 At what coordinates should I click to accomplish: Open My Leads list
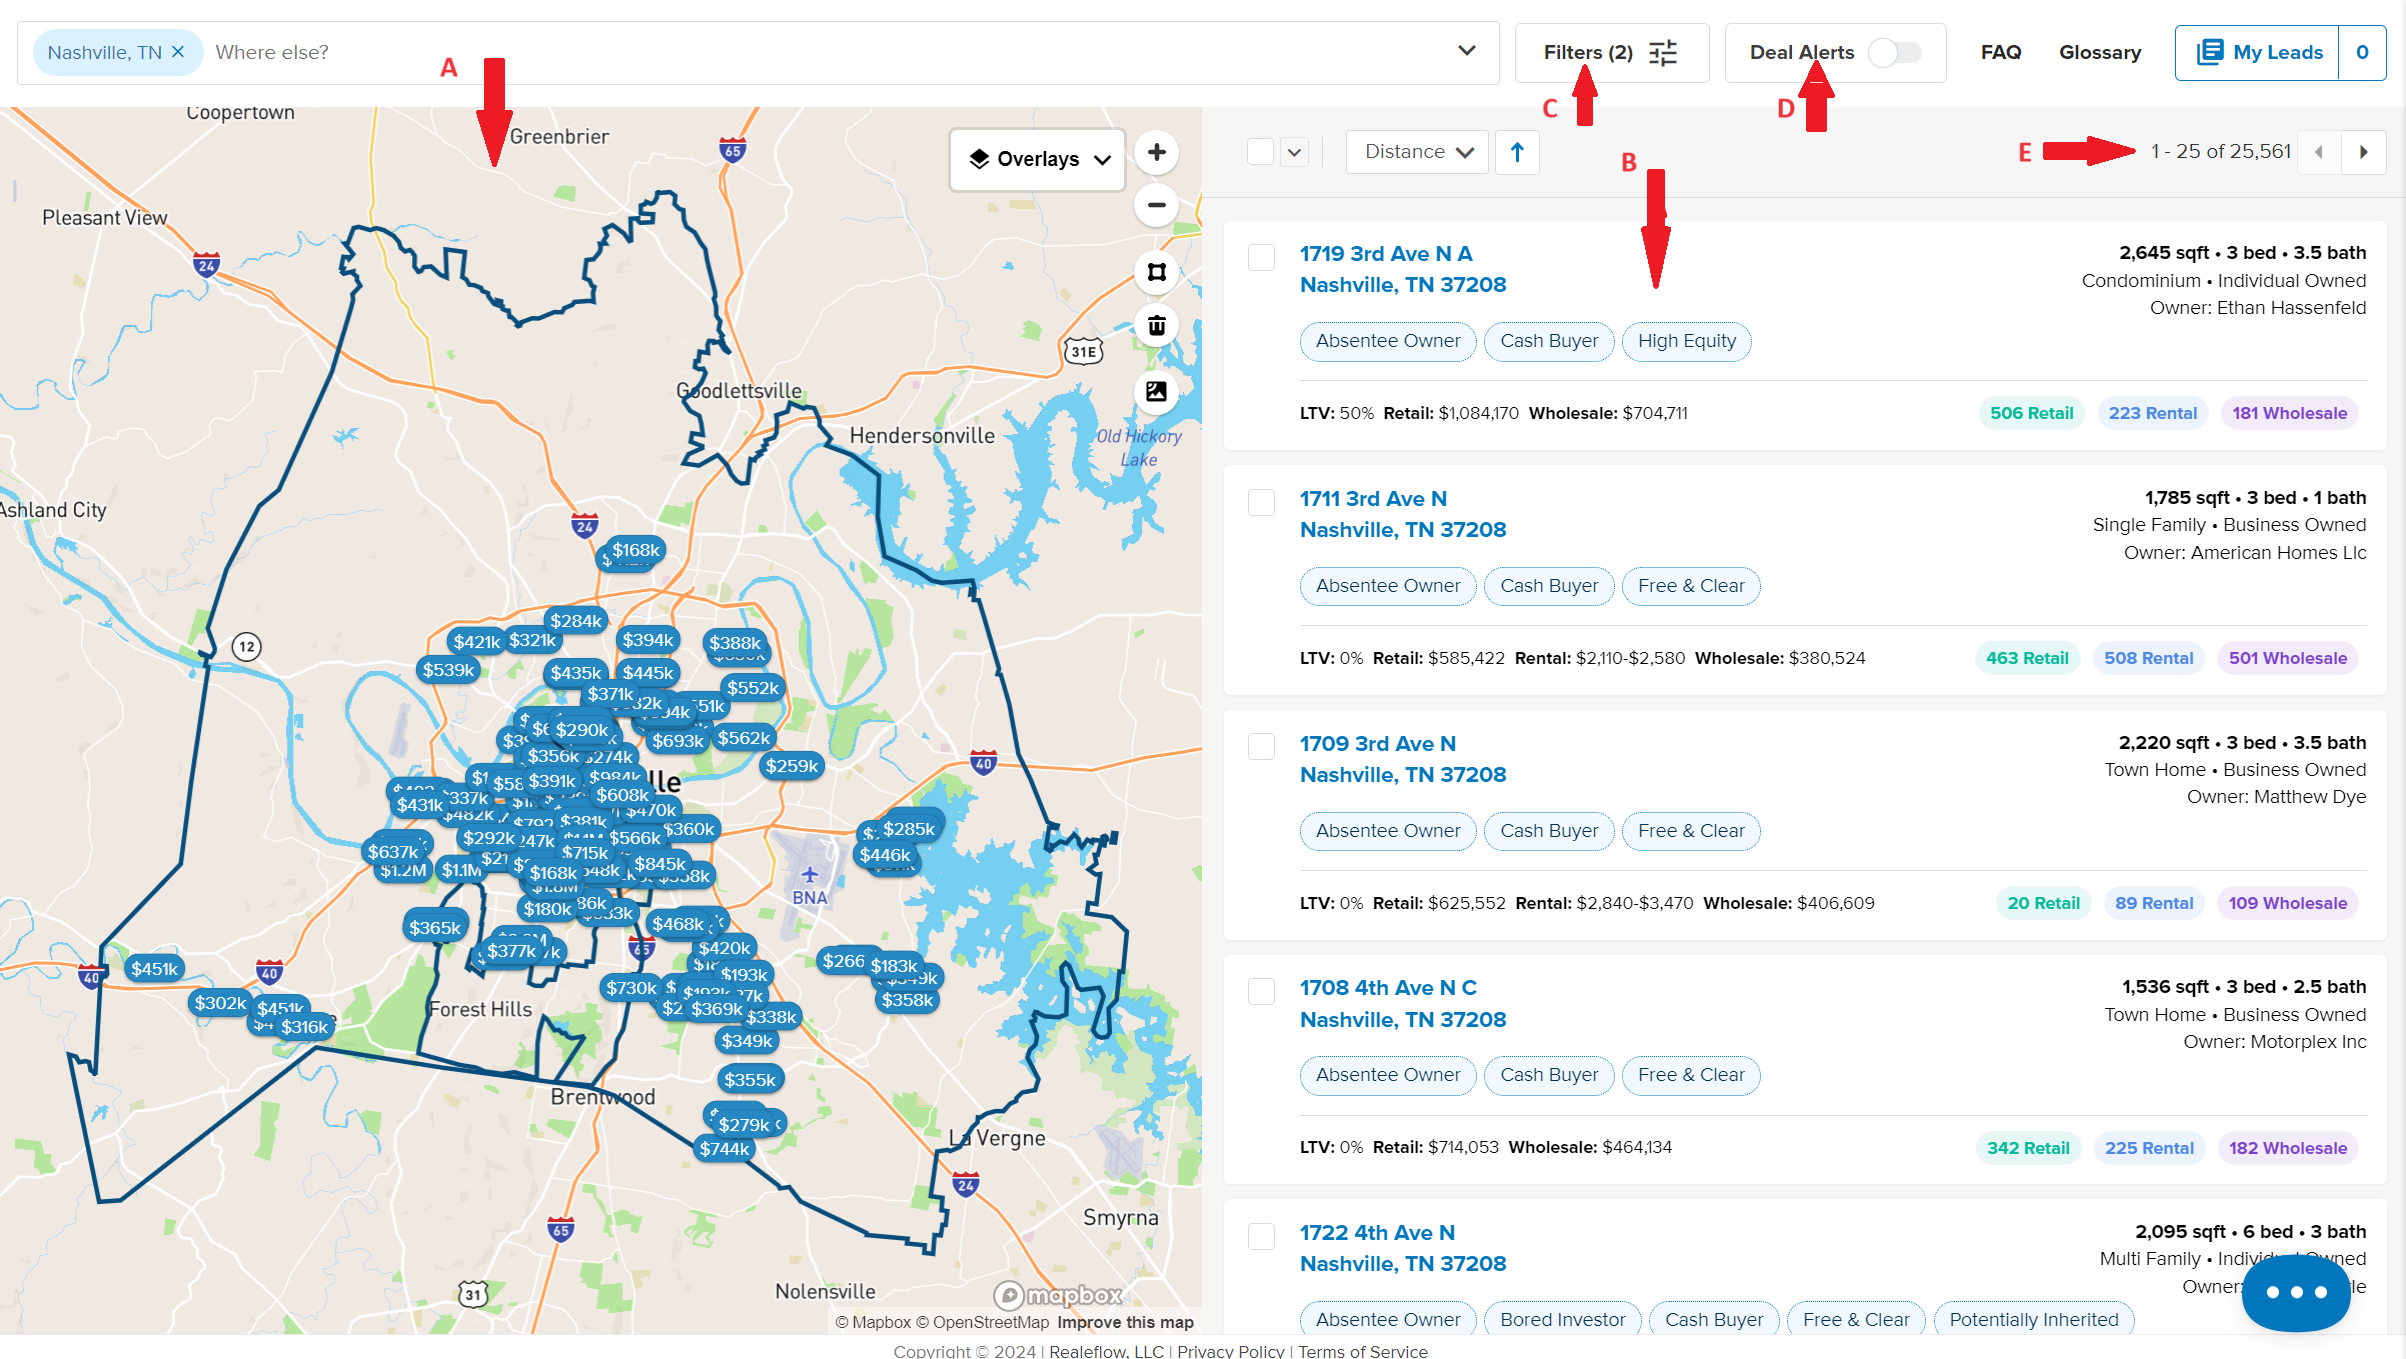(2257, 52)
